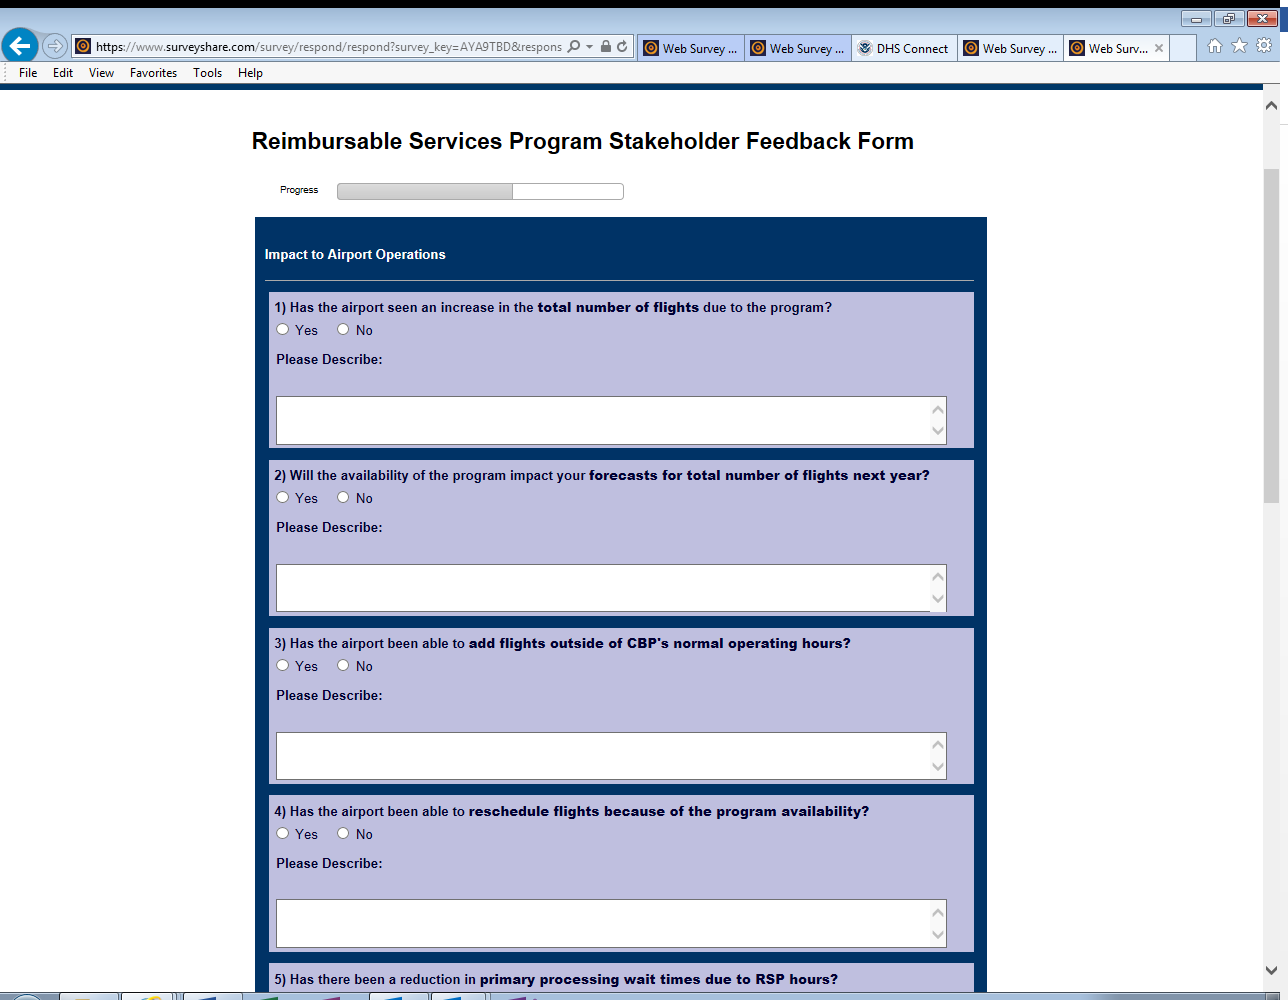The image size is (1288, 1000).
Task: Expand the address bar autocomplete dropdown arrow
Action: [x=590, y=47]
